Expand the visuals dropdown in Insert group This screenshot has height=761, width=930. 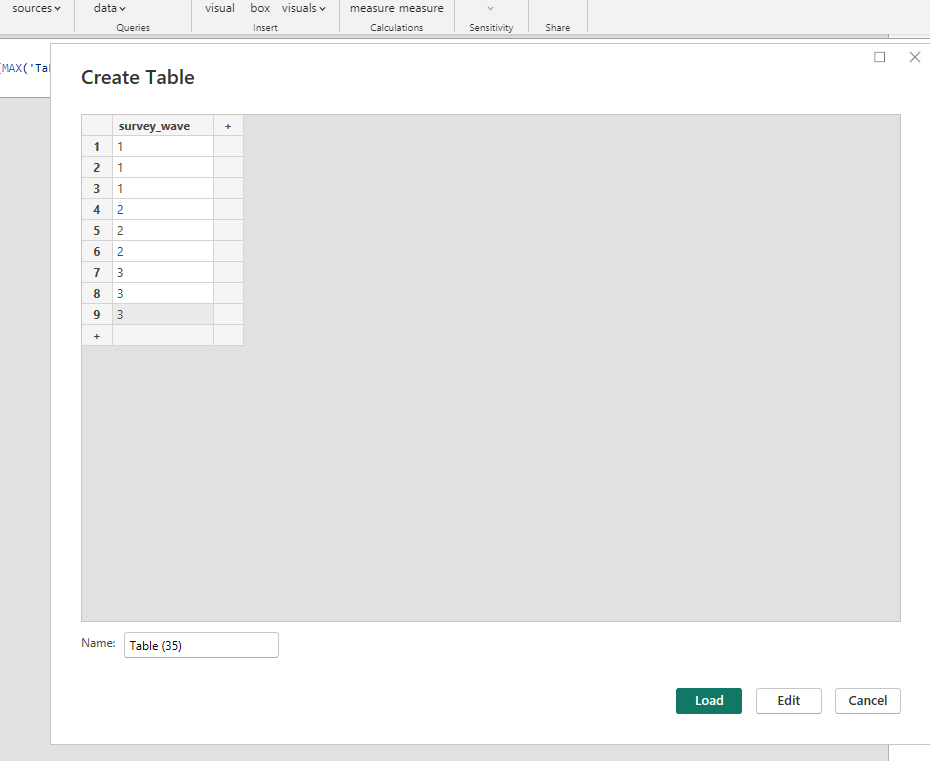tap(304, 8)
